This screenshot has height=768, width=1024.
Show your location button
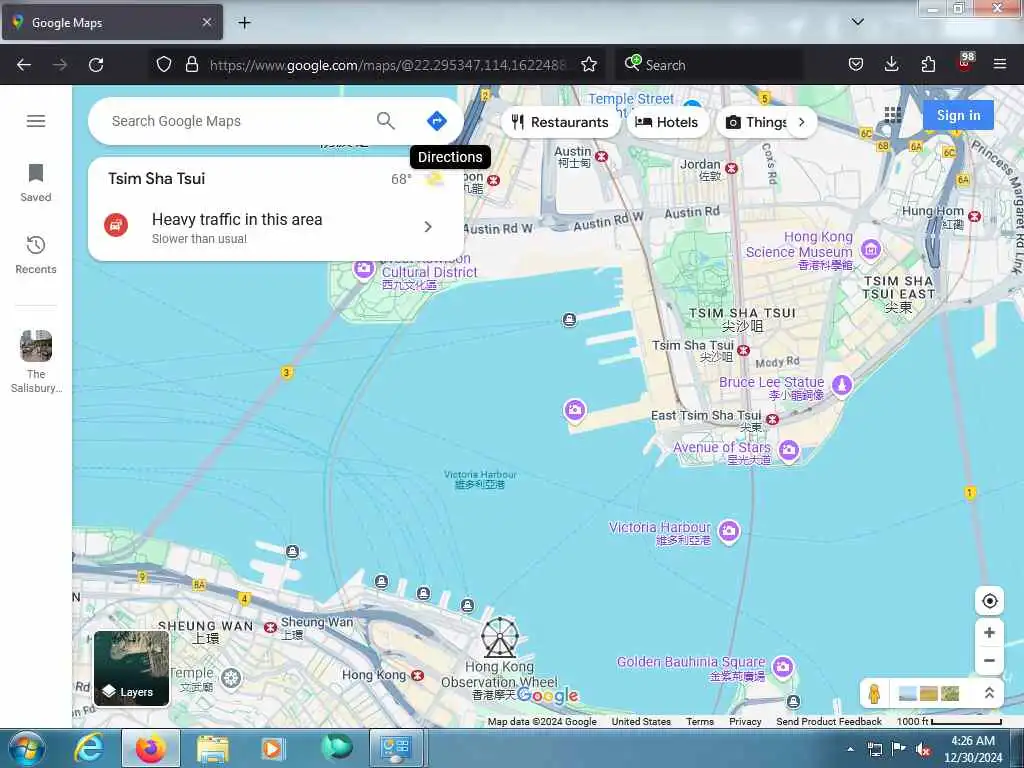coord(989,601)
